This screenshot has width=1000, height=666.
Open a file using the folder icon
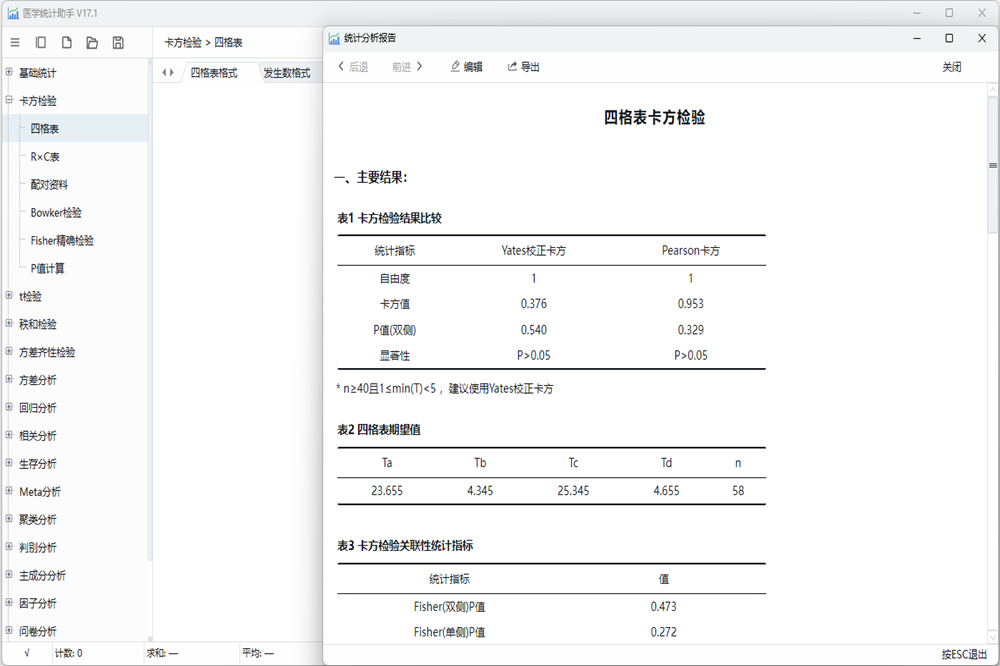click(x=92, y=43)
